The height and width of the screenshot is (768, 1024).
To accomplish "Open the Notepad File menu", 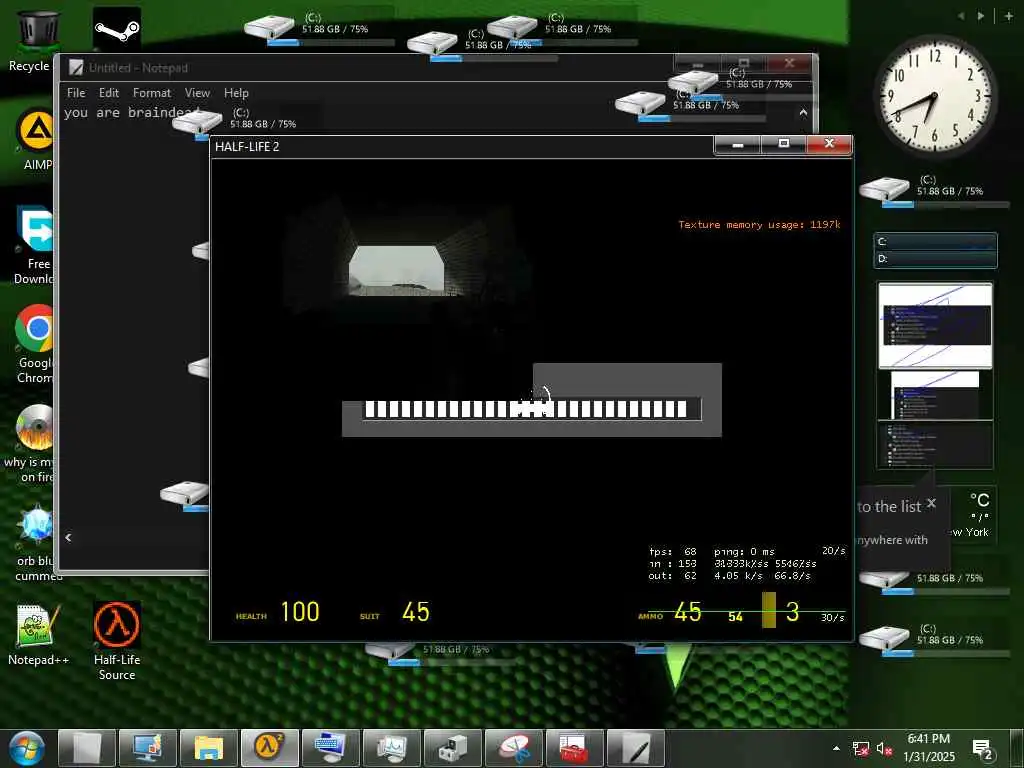I will pos(76,93).
